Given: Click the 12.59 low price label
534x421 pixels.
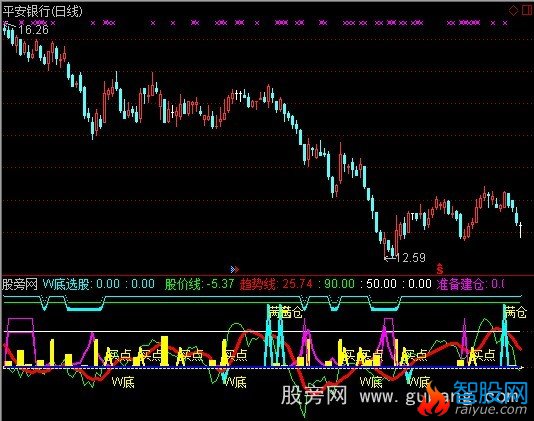Looking at the screenshot, I should [x=411, y=258].
